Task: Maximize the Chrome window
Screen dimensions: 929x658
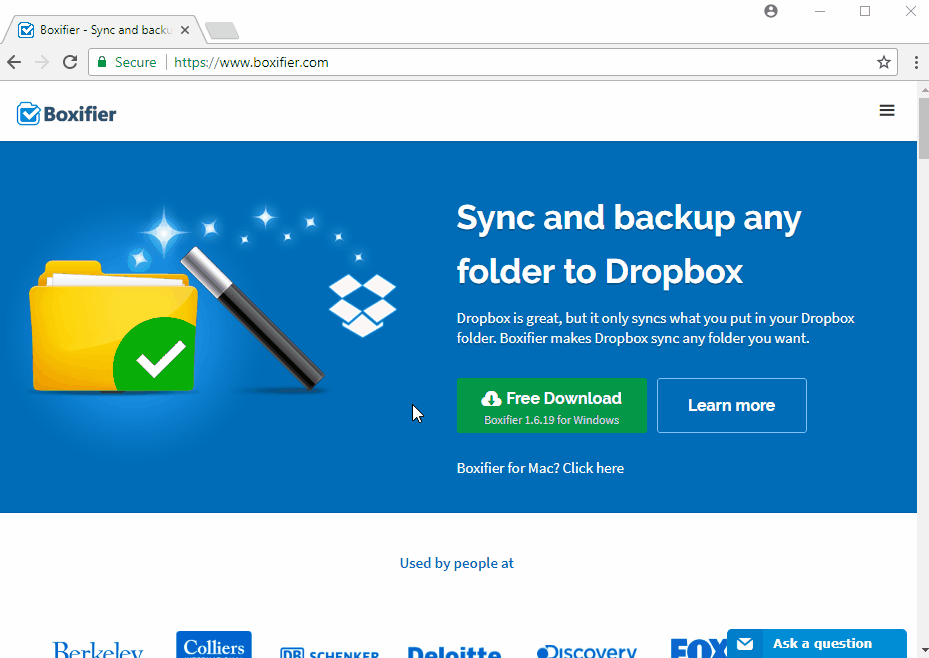Action: tap(865, 11)
